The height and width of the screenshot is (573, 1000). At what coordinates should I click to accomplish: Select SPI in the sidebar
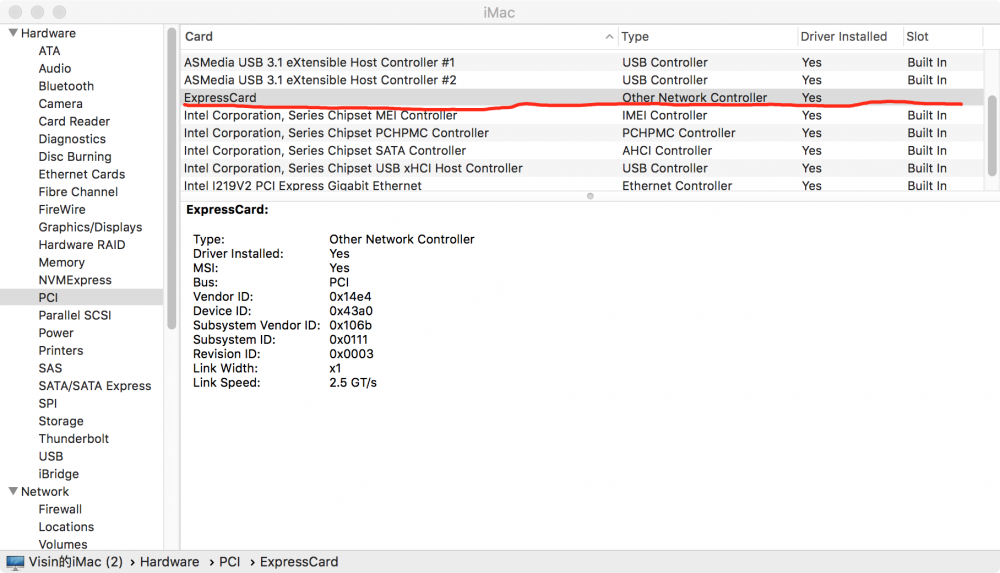[x=48, y=403]
